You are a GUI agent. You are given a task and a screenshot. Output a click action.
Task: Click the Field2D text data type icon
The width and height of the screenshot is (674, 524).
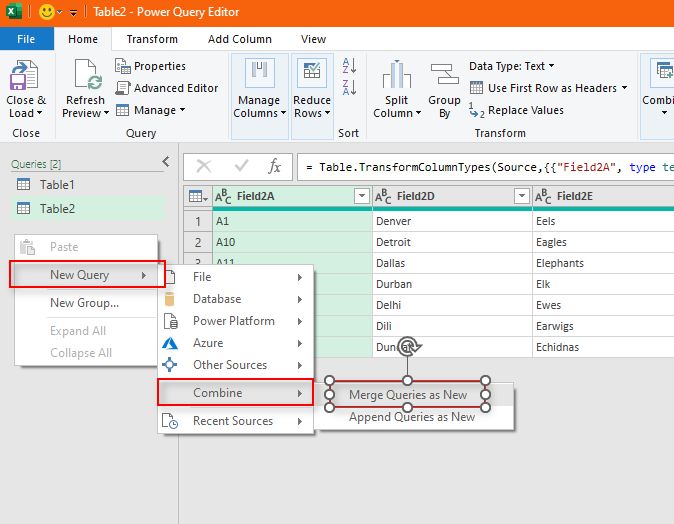point(383,196)
